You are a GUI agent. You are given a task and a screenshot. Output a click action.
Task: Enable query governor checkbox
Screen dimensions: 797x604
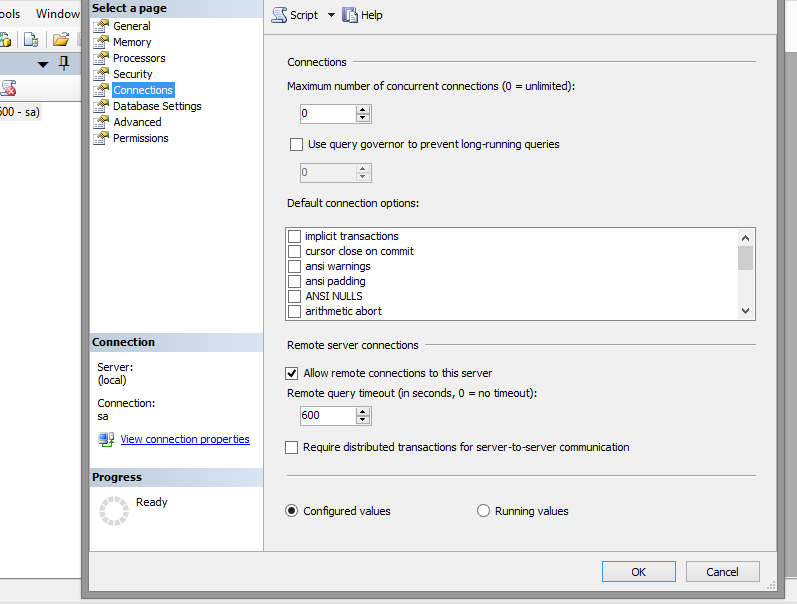point(296,144)
